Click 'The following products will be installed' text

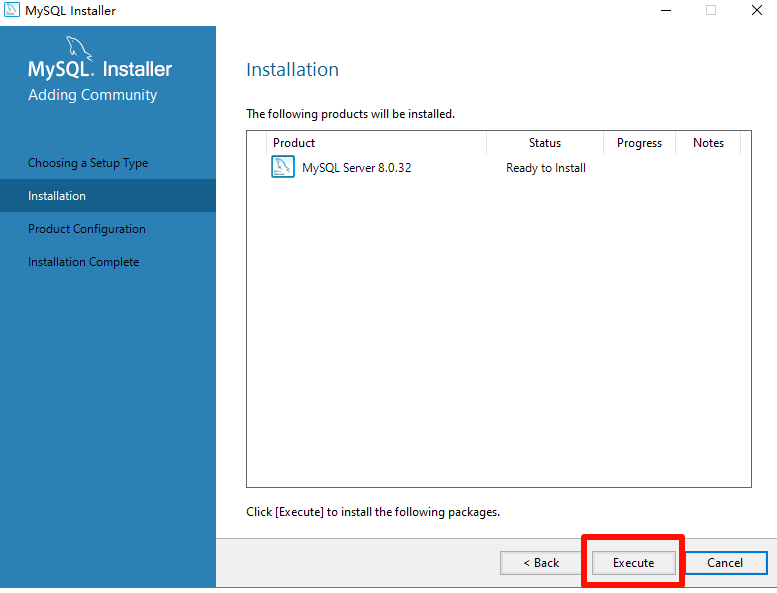(350, 114)
